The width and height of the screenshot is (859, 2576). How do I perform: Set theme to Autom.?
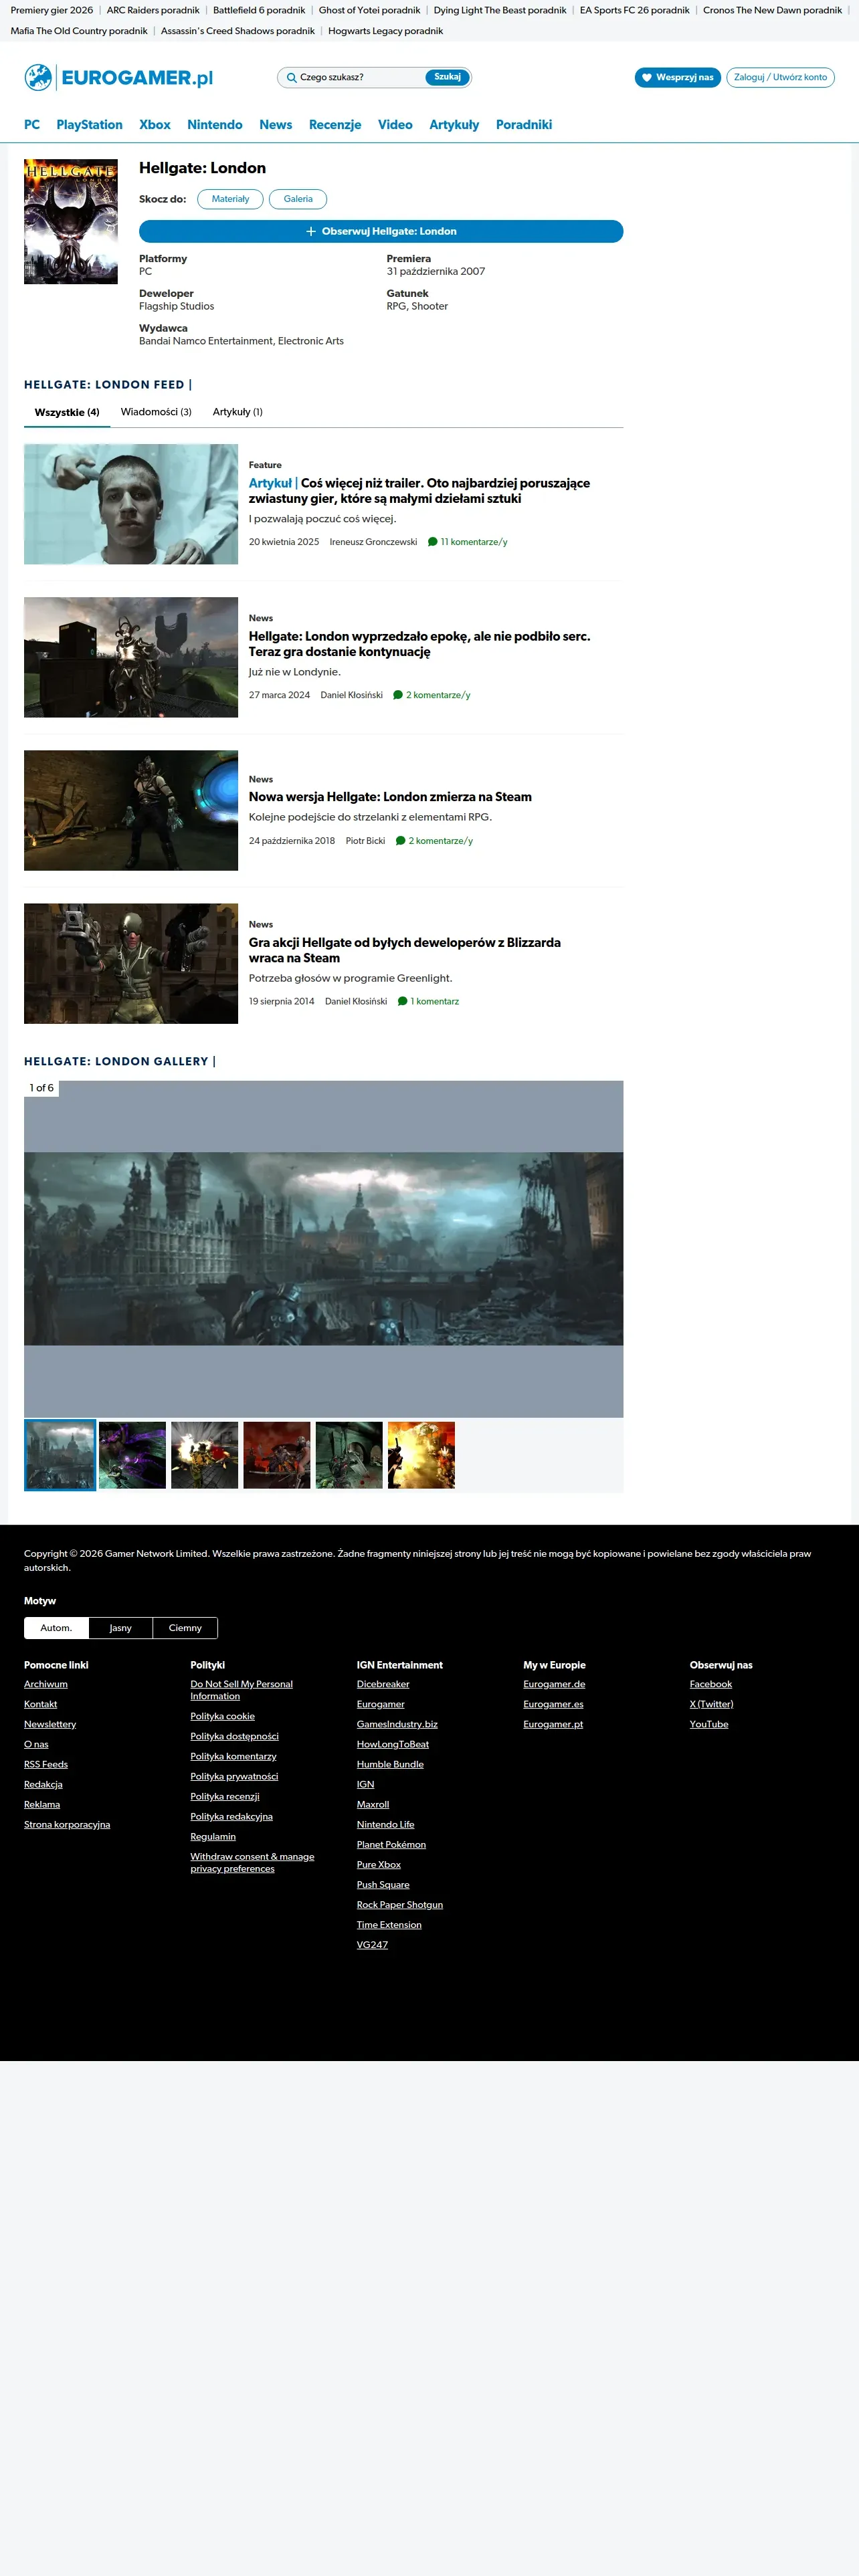click(x=56, y=1628)
